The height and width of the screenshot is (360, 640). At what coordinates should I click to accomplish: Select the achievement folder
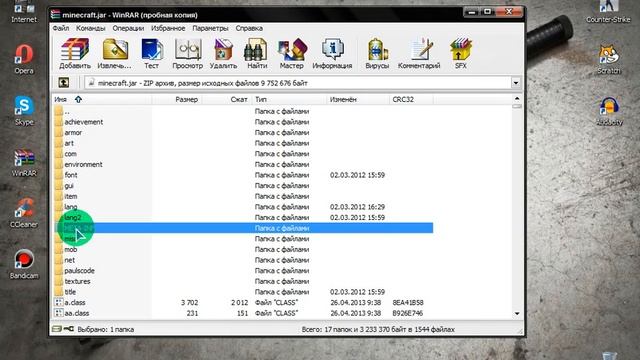(x=83, y=122)
